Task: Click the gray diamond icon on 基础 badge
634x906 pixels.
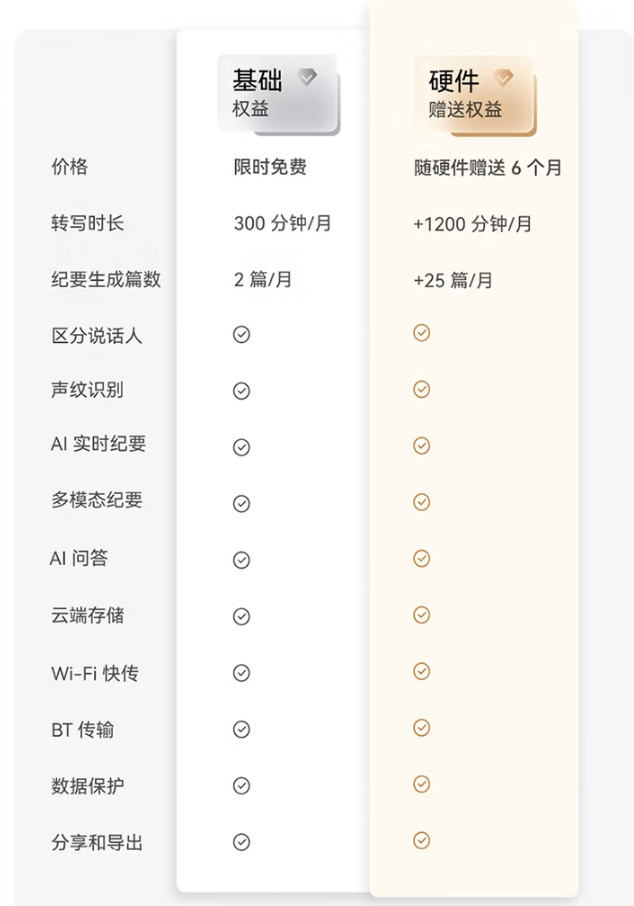Action: coord(307,78)
